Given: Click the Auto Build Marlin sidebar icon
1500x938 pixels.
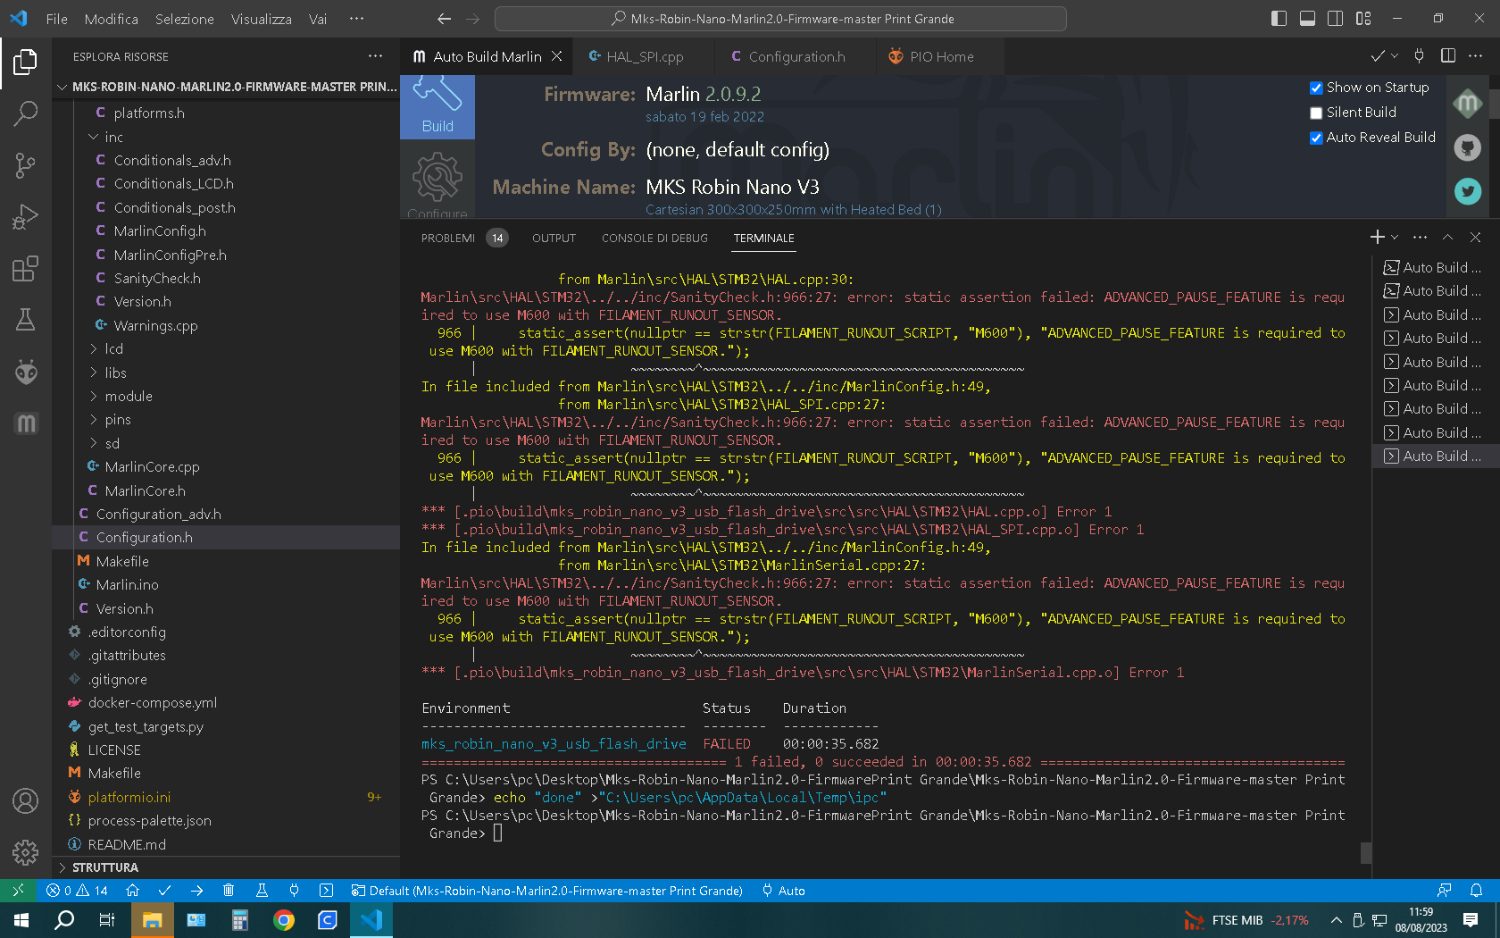Looking at the screenshot, I should [x=25, y=424].
